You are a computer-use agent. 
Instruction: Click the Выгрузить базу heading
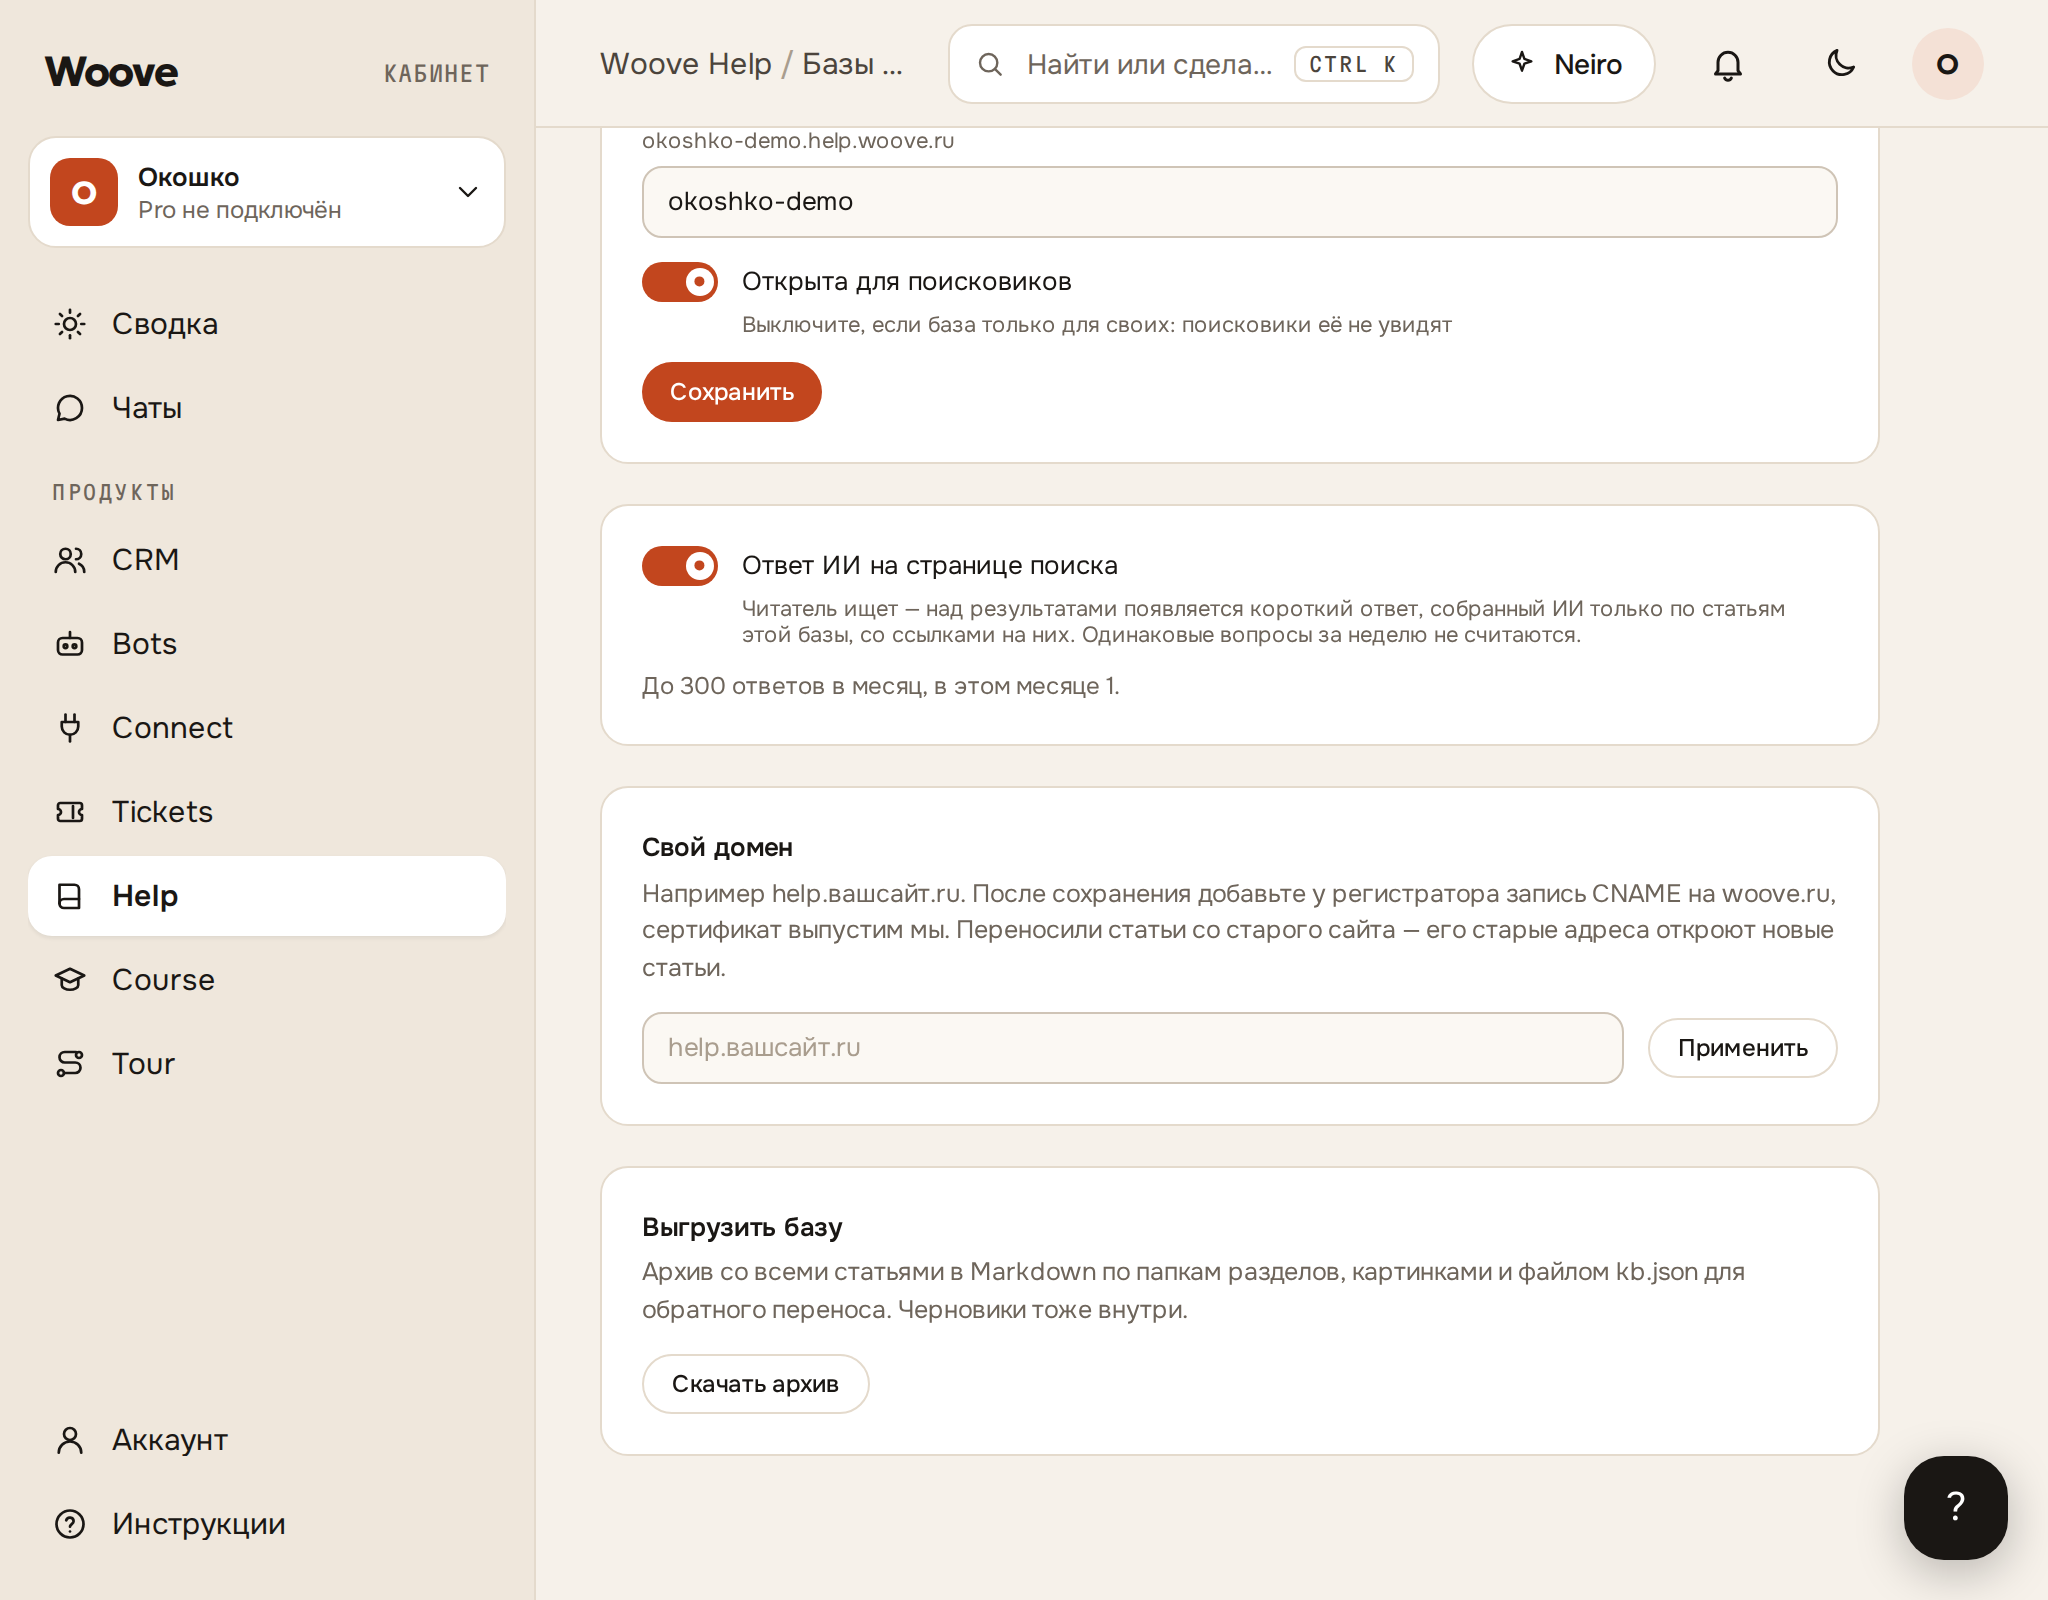click(742, 1227)
